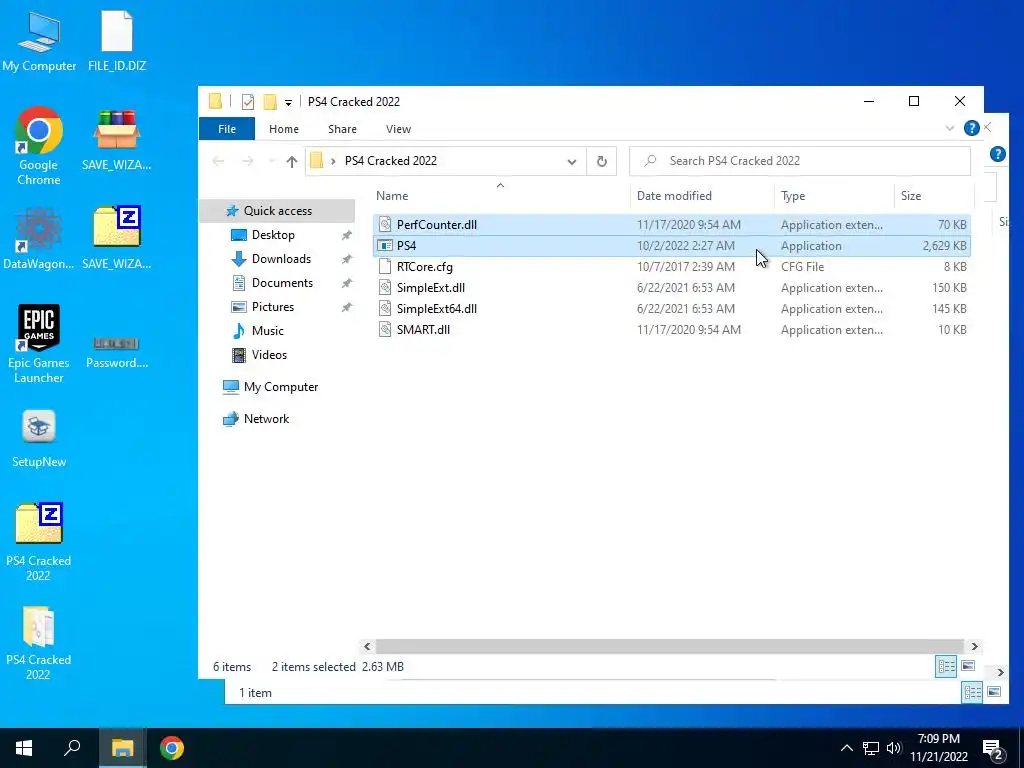Click the horizontal scrollbar right arrow

pyautogui.click(x=974, y=646)
